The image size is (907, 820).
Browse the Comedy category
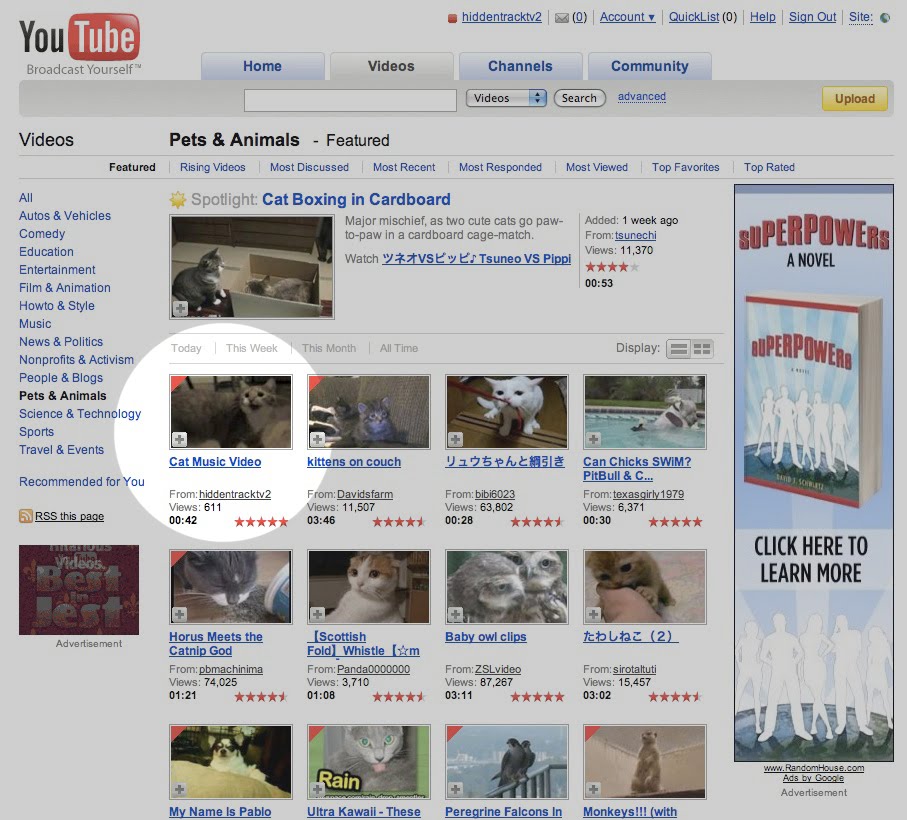(x=42, y=234)
